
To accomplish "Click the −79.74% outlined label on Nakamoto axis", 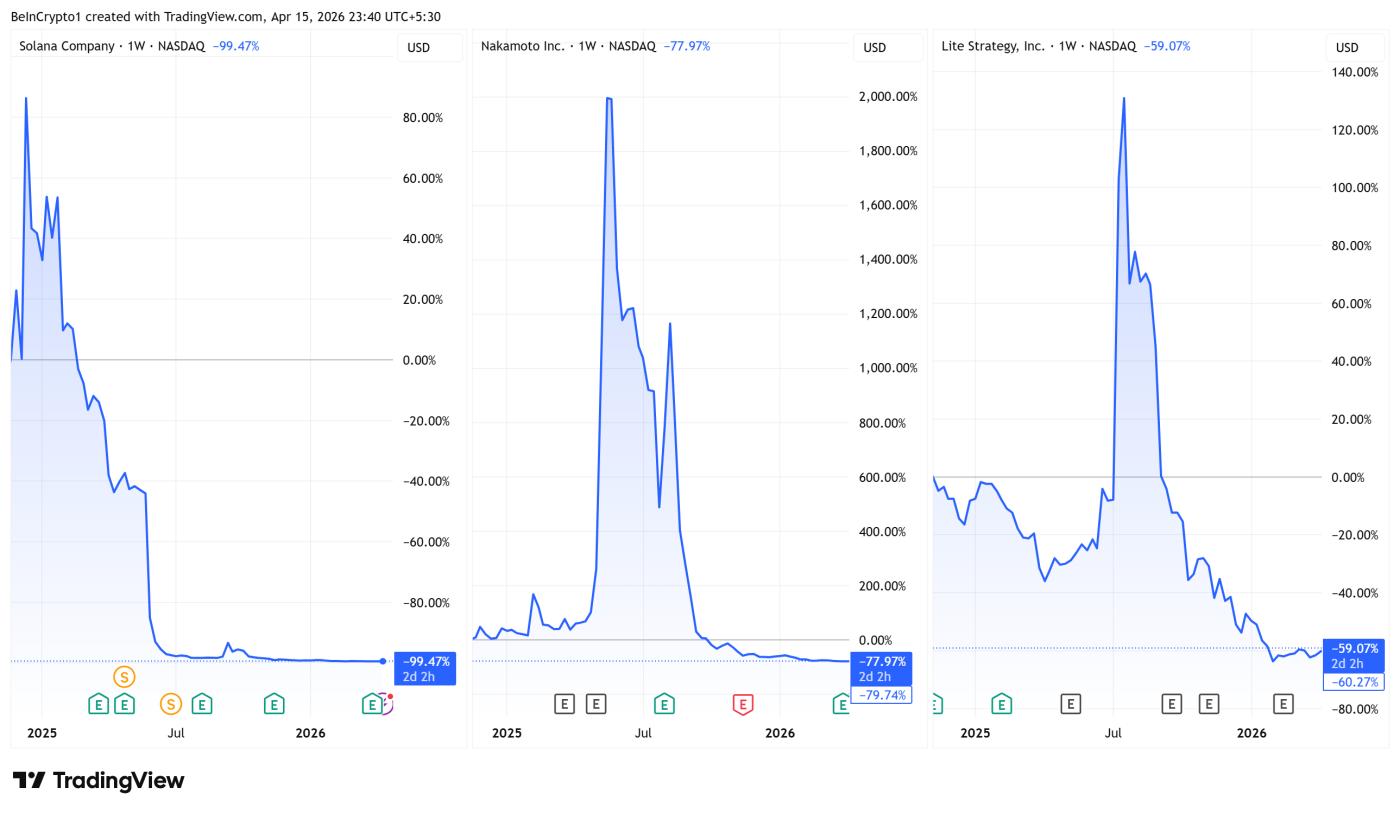I will [x=881, y=694].
